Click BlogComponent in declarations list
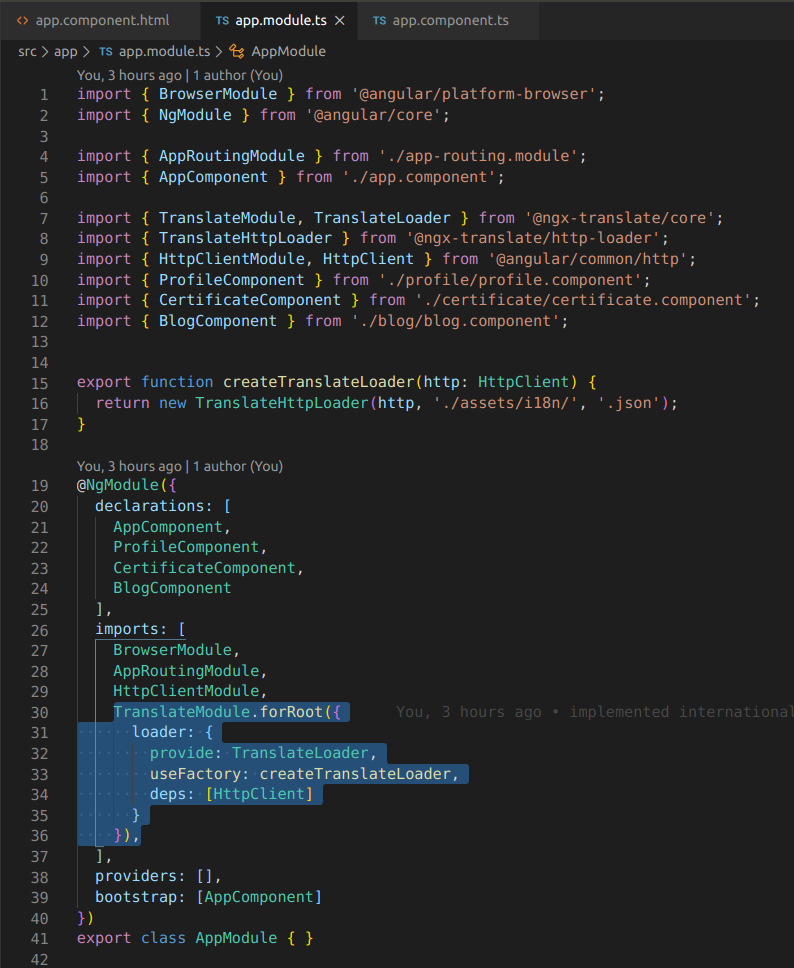Image resolution: width=794 pixels, height=968 pixels. (172, 588)
